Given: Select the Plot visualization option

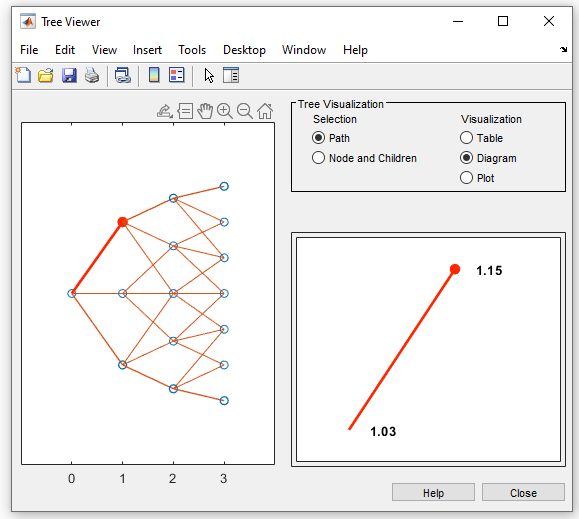Looking at the screenshot, I should [x=466, y=178].
